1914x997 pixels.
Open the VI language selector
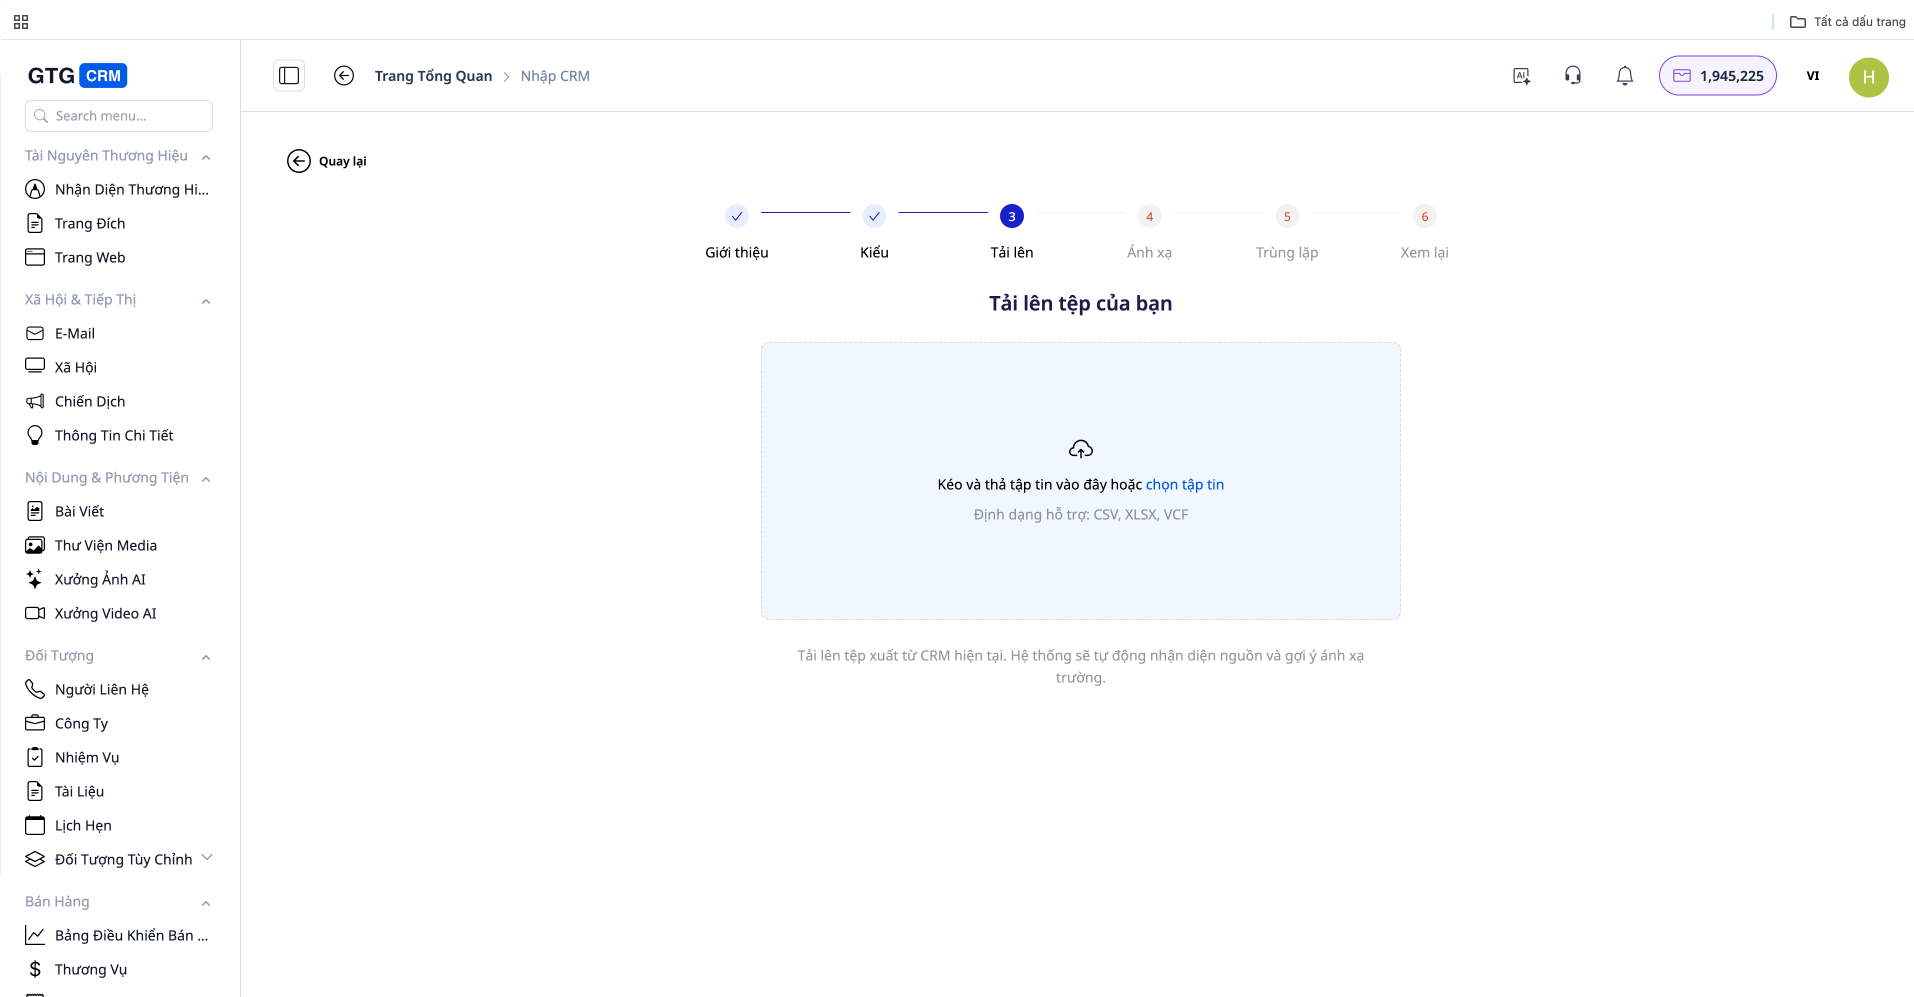coord(1812,75)
